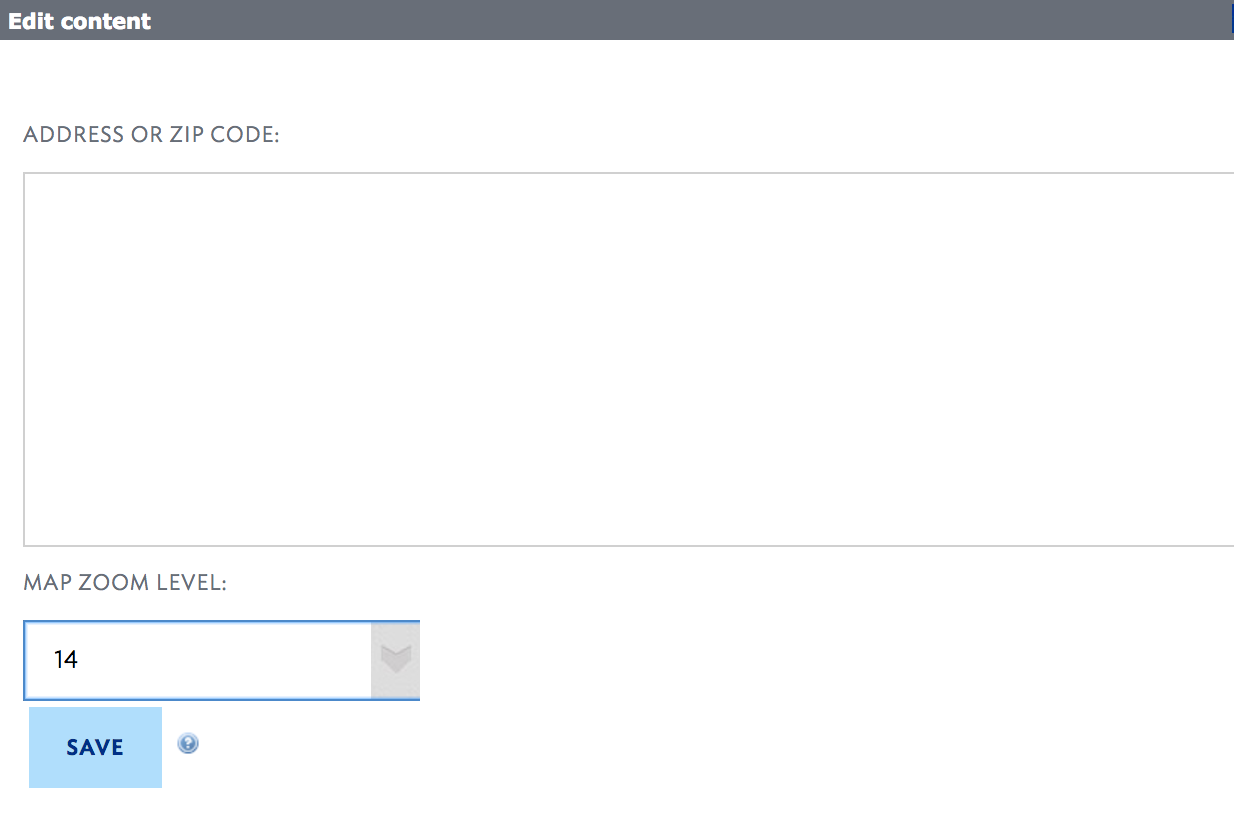Place cursor in the address entry field

[x=628, y=360]
